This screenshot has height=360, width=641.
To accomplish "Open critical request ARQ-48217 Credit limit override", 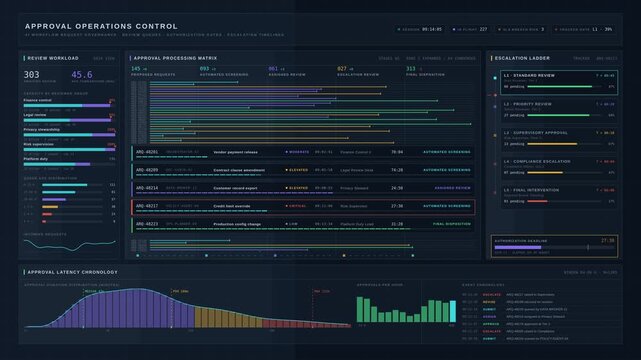I will click(303, 206).
